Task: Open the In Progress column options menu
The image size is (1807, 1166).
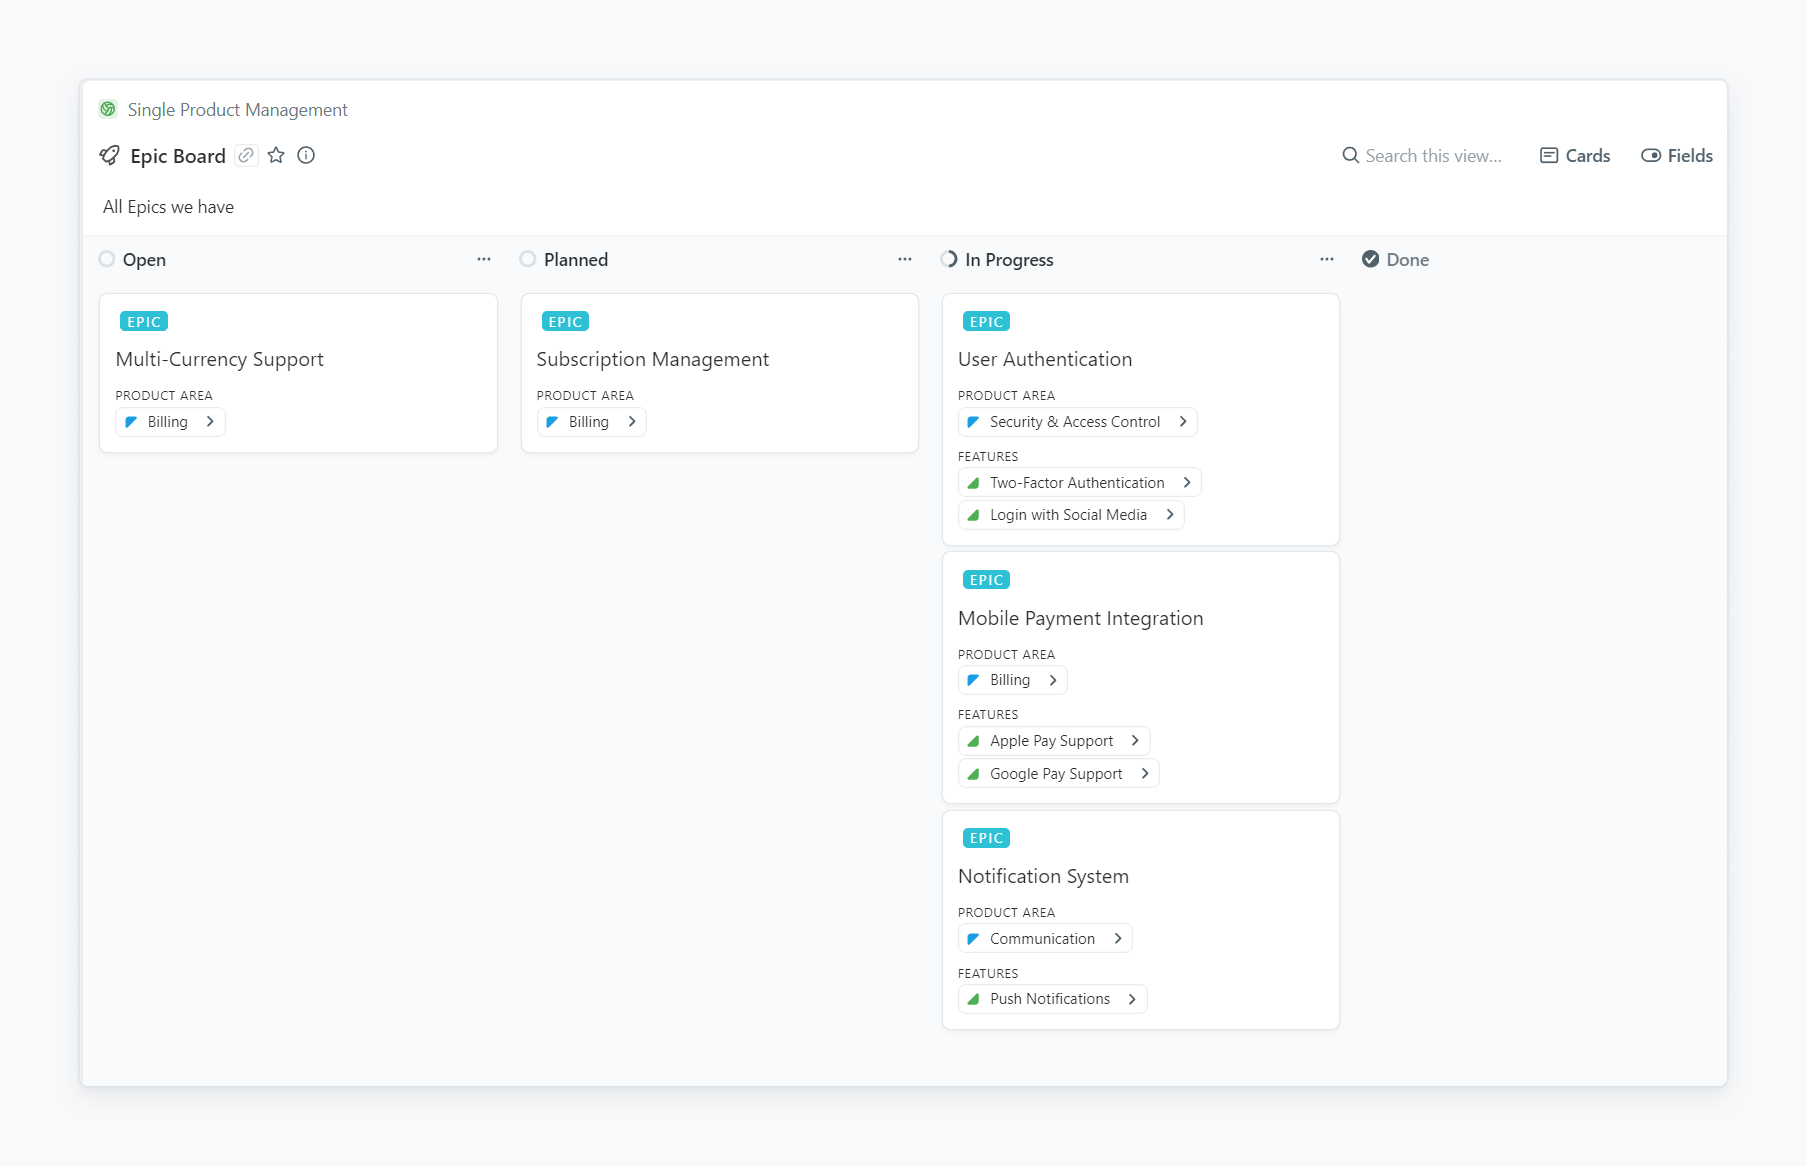Action: point(1326,259)
